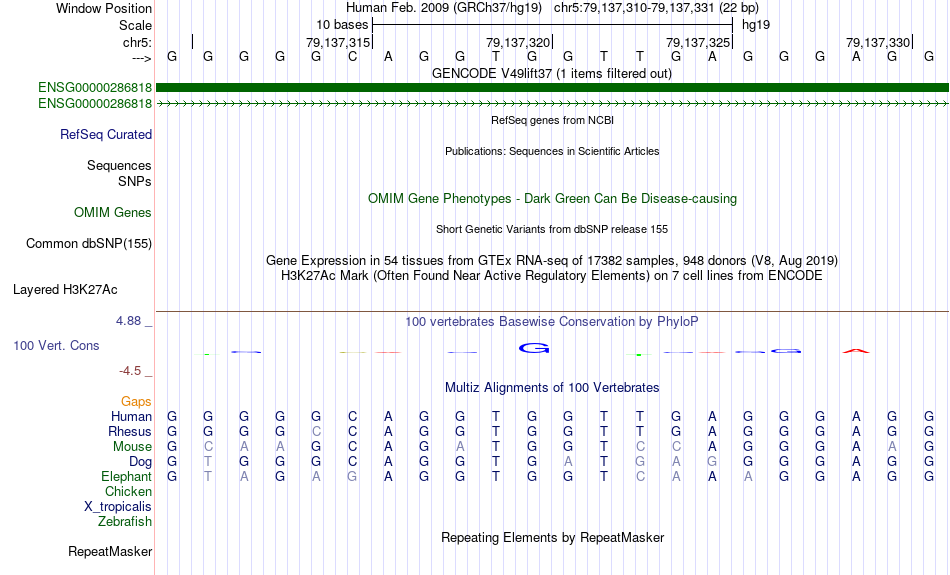Click the chr5: label on the ruler

coord(137,42)
